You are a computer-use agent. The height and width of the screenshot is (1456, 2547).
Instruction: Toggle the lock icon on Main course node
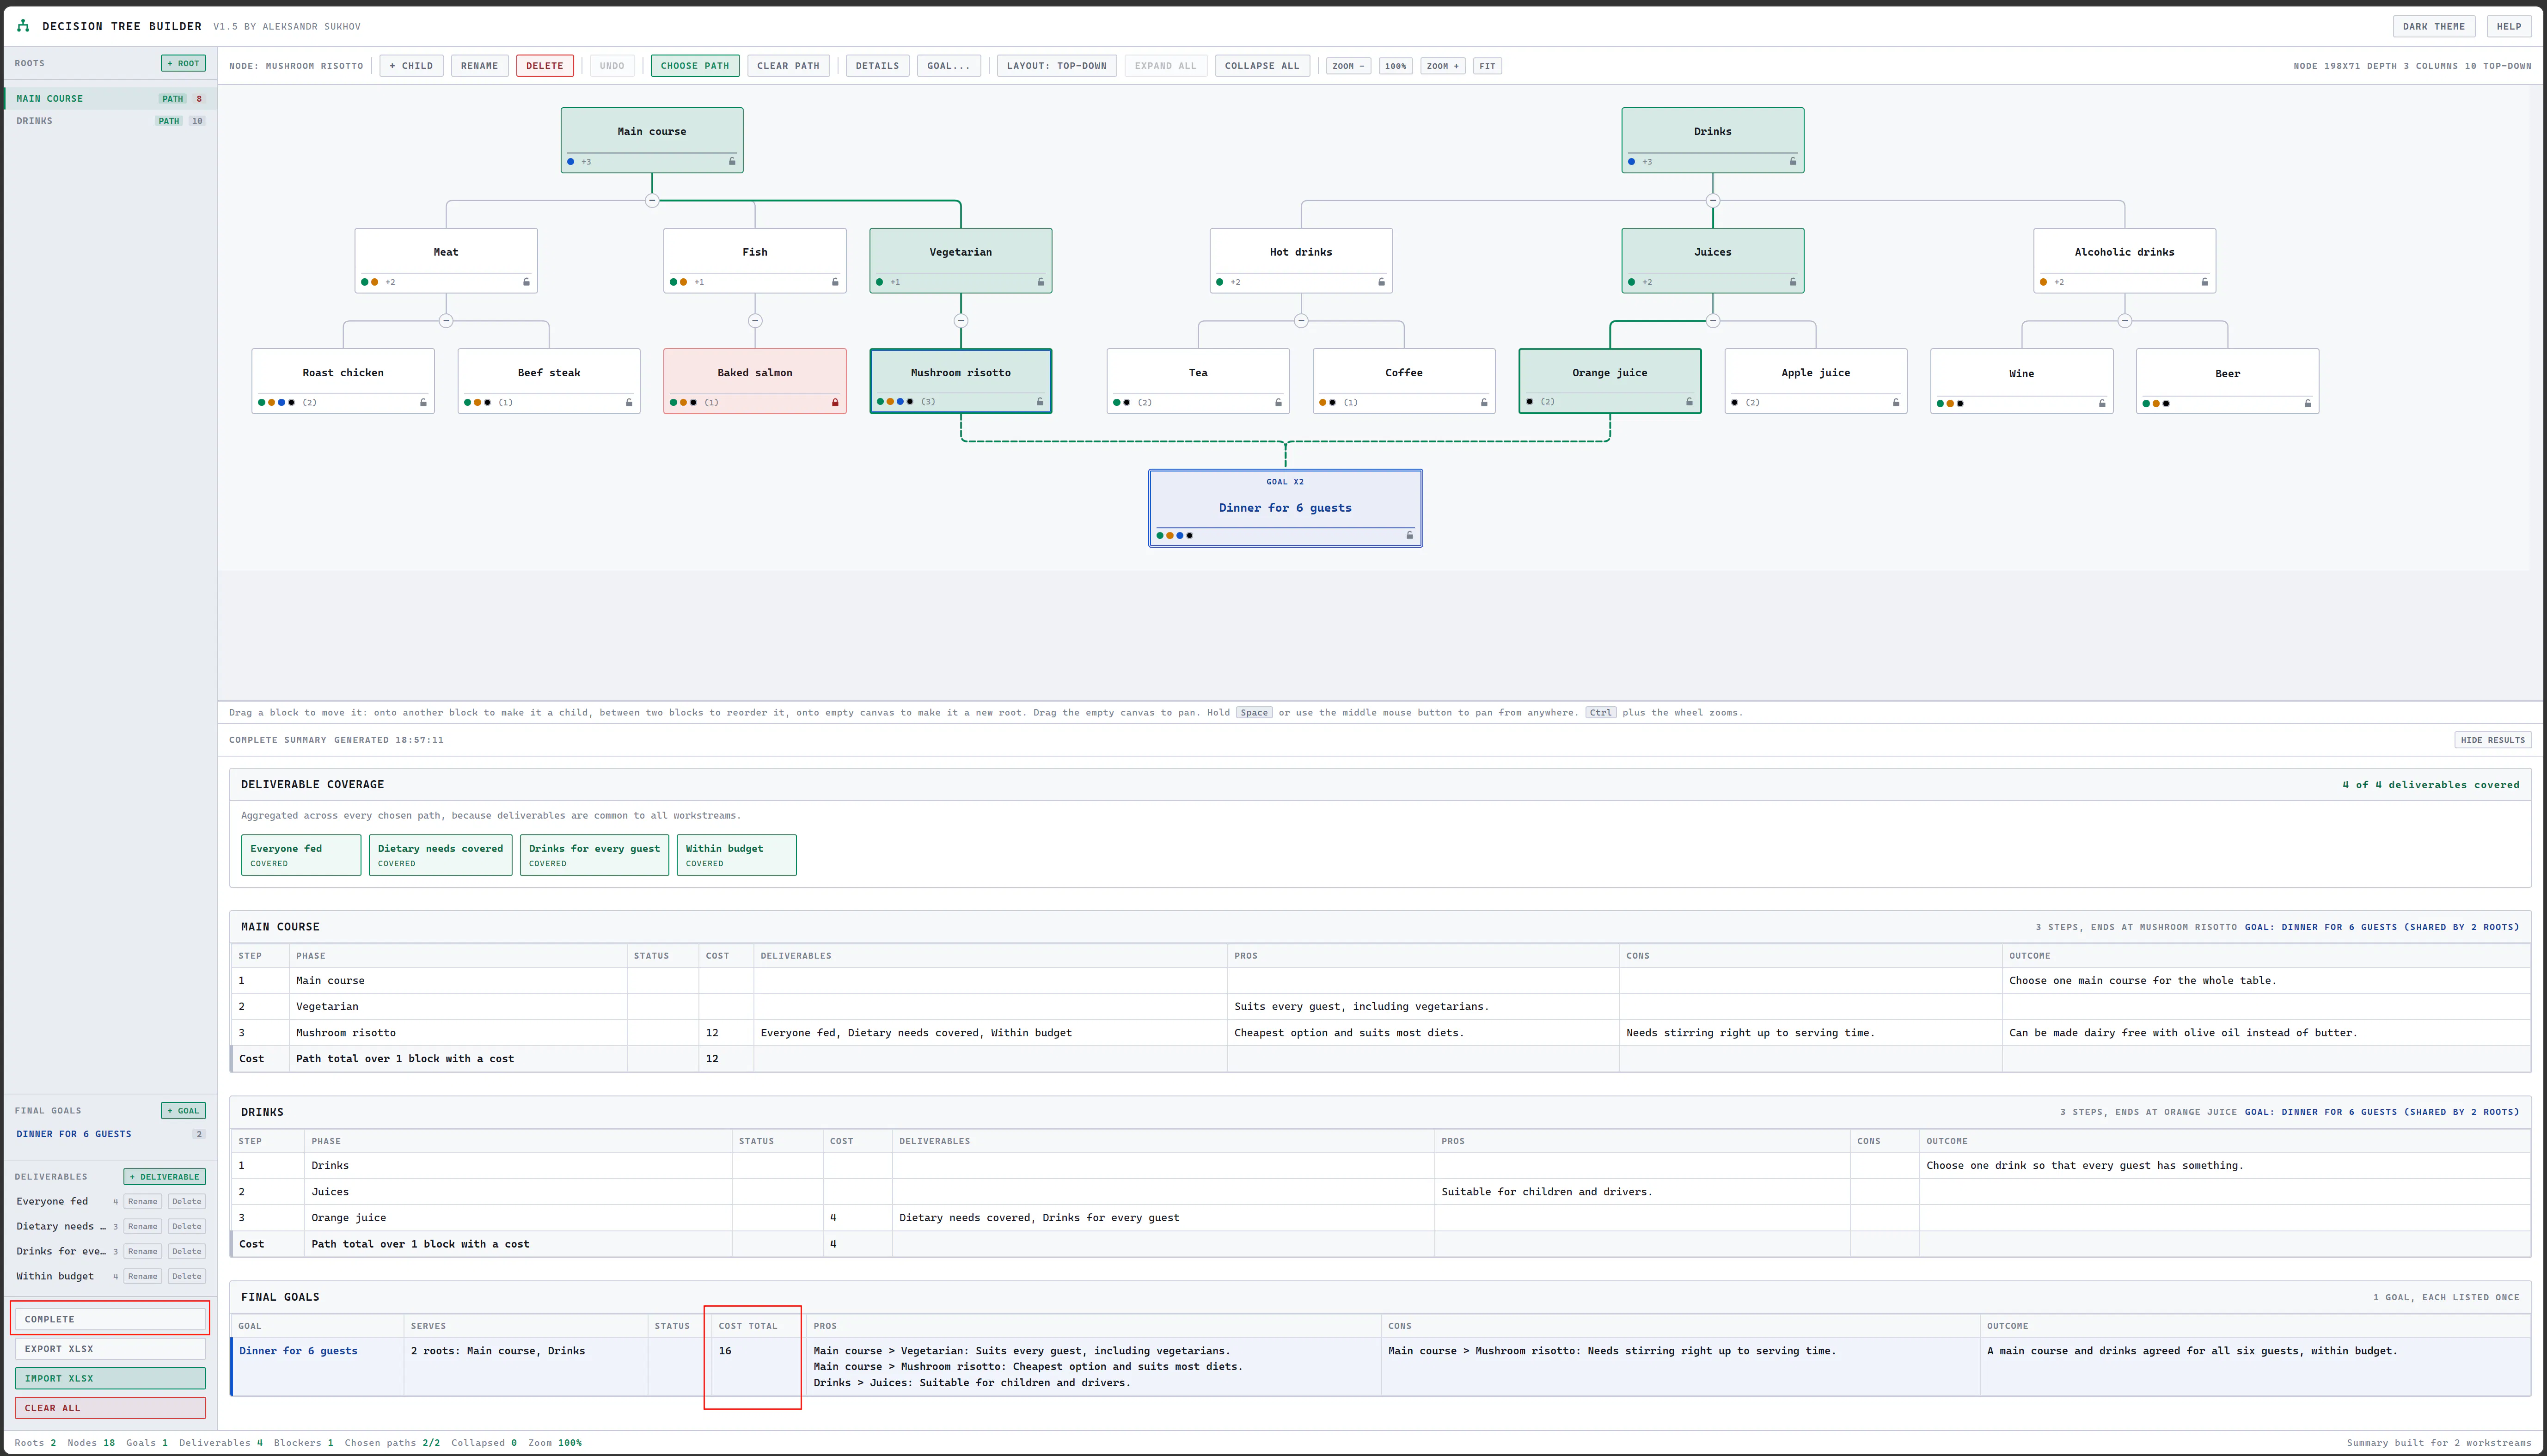[x=732, y=161]
